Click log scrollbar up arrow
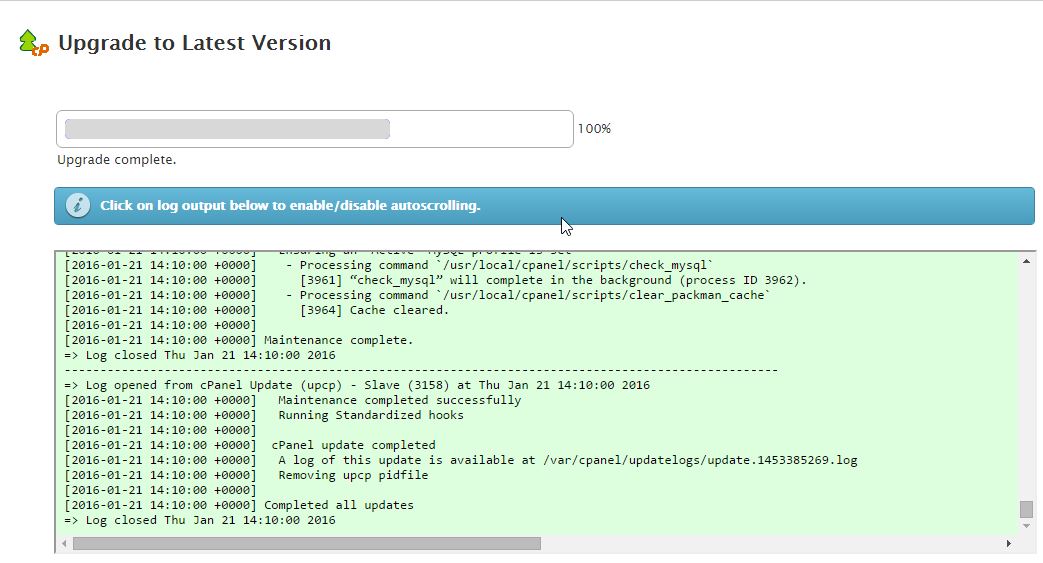This screenshot has width=1043, height=563. pos(1026,262)
